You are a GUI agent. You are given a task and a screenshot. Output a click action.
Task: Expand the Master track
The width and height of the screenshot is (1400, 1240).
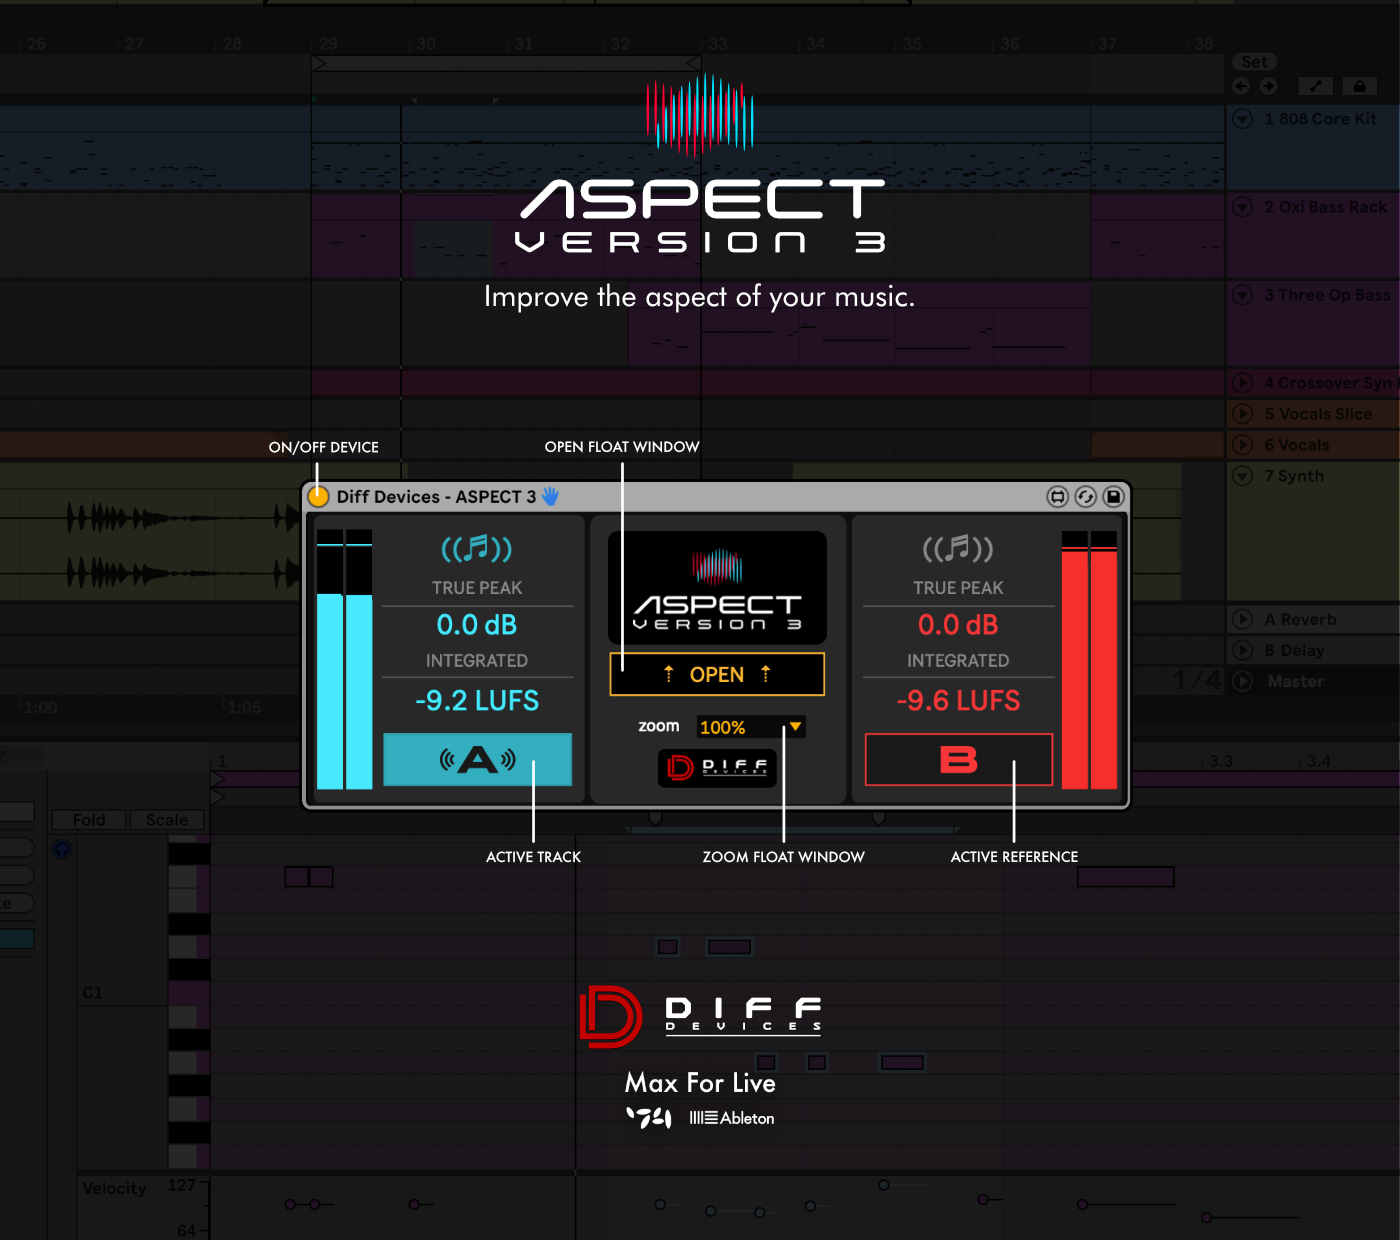click(1242, 681)
